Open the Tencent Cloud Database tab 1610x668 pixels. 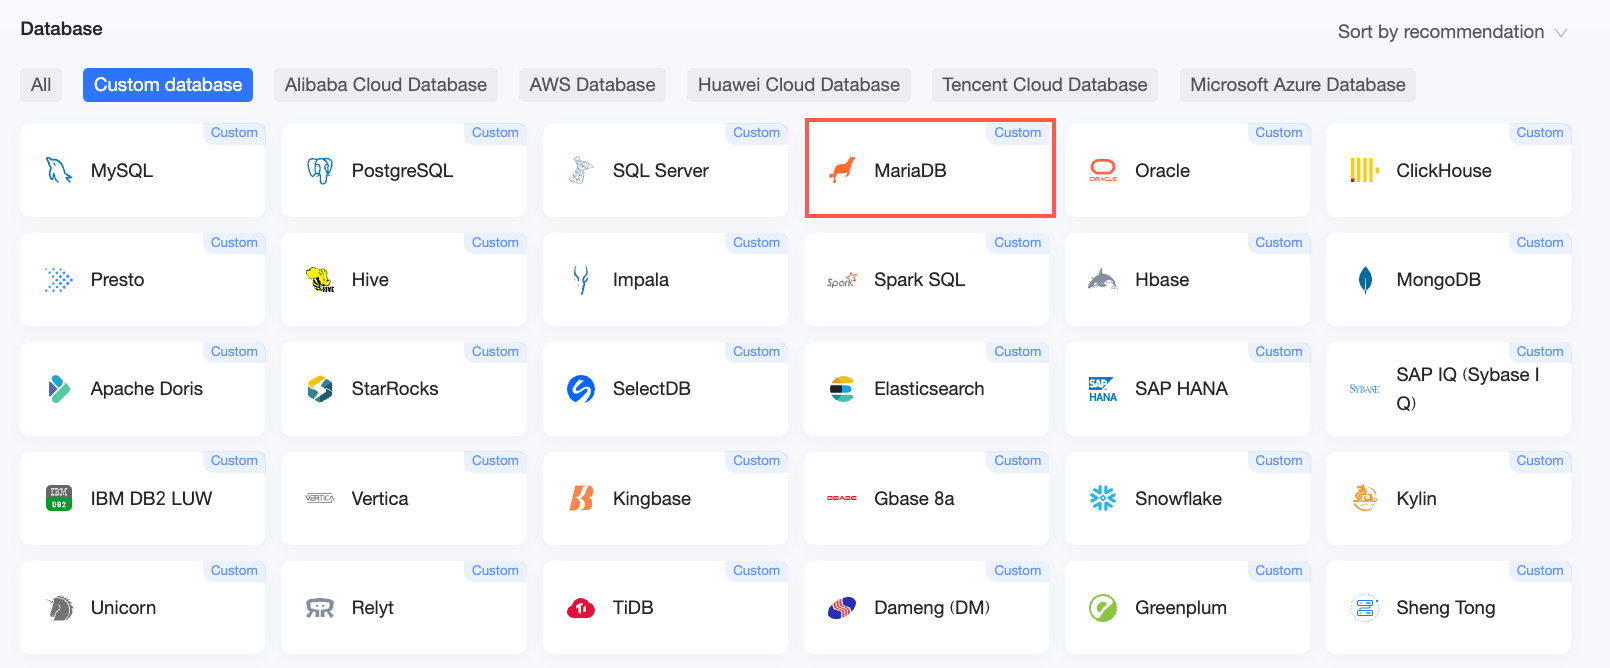(1045, 85)
